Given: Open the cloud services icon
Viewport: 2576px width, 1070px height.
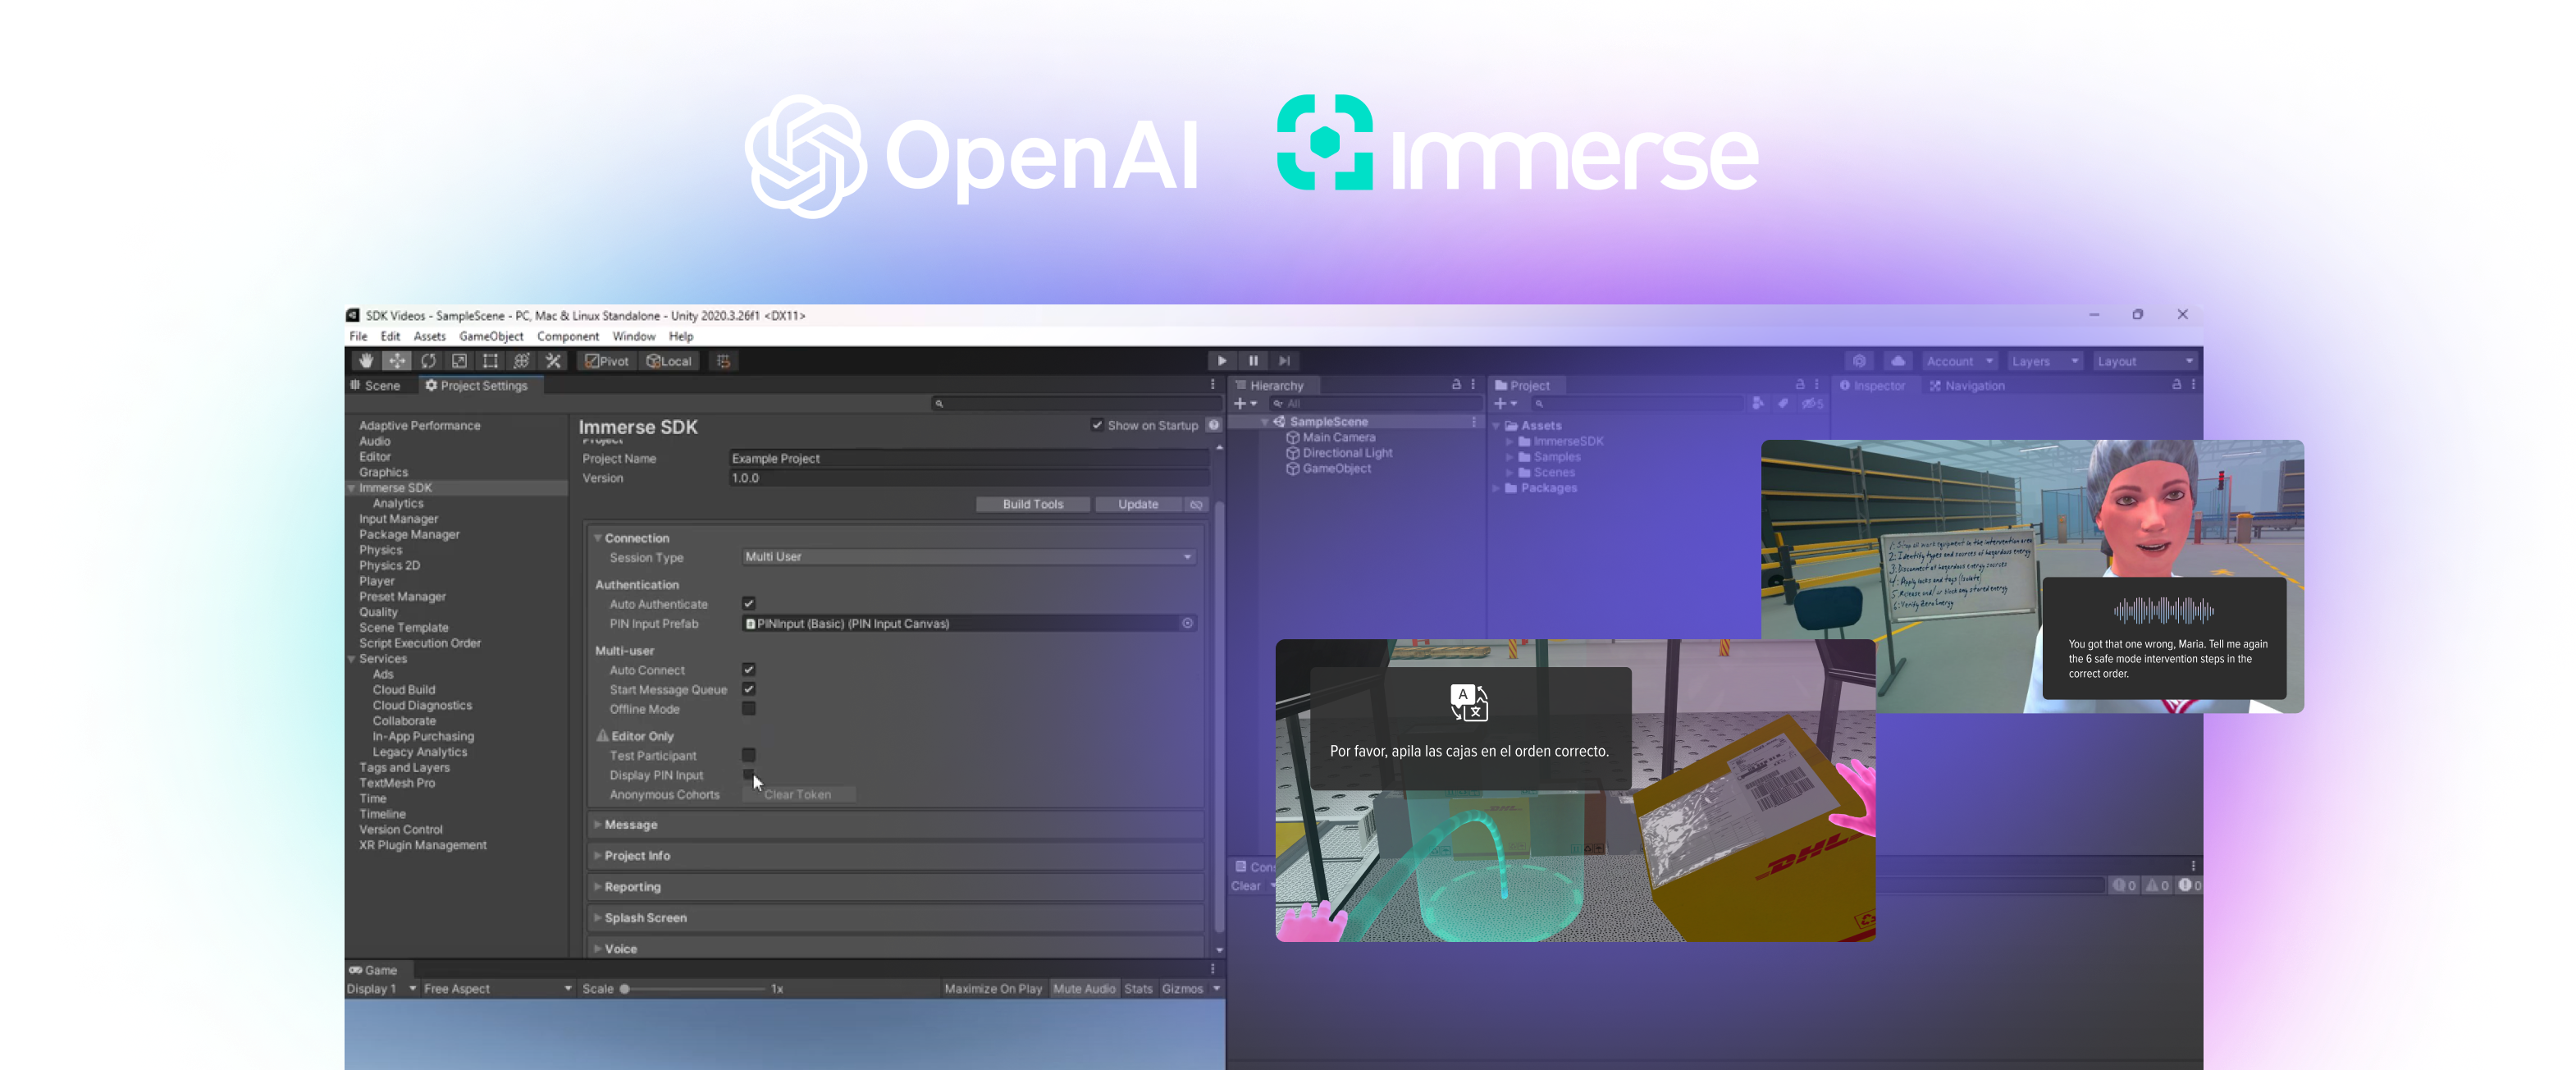Looking at the screenshot, I should pyautogui.click(x=1898, y=361).
